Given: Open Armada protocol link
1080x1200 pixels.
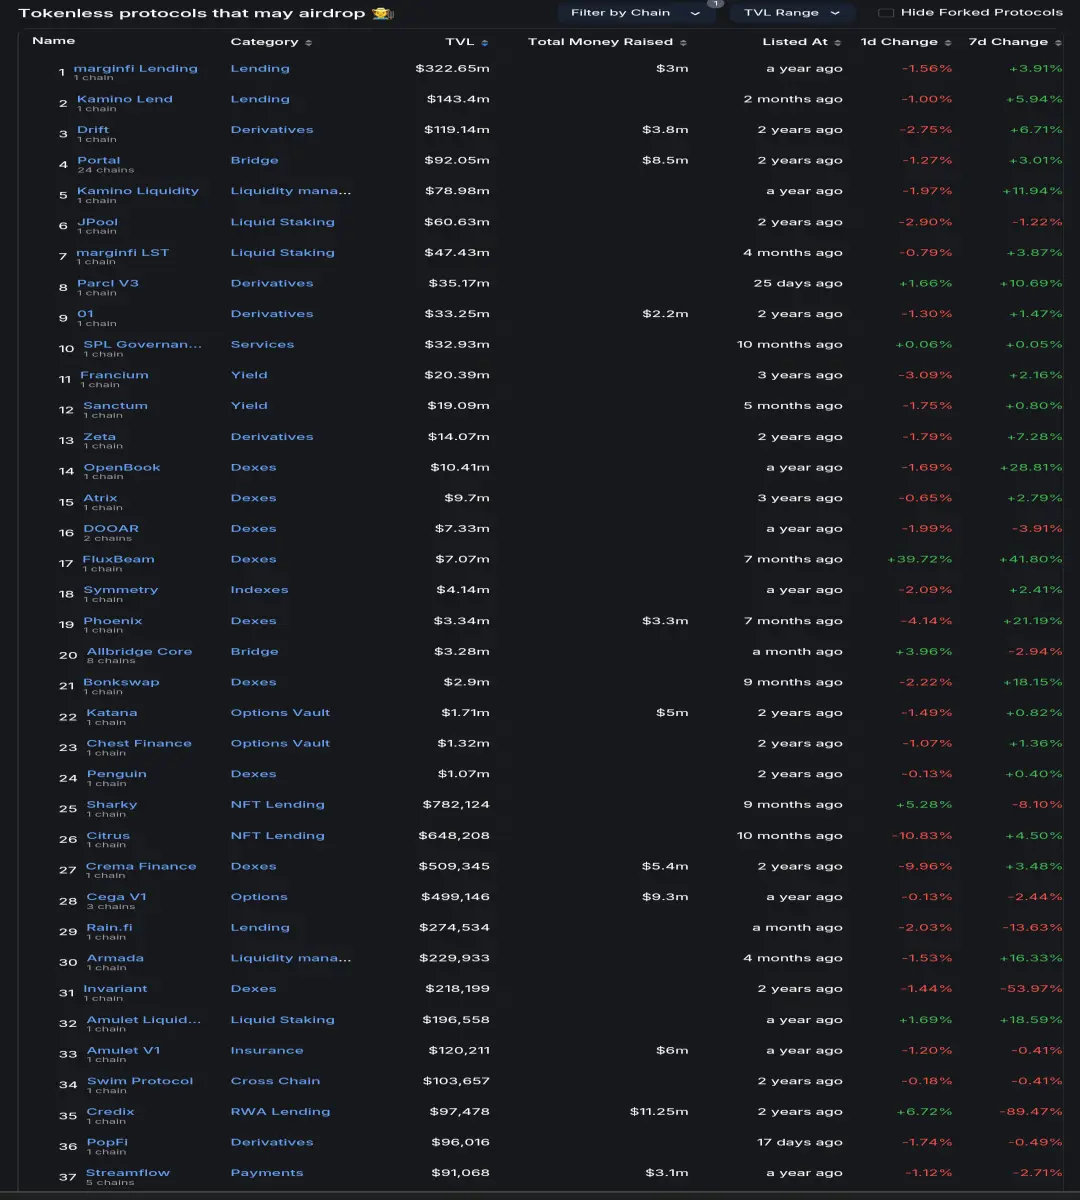Looking at the screenshot, I should (x=115, y=958).
